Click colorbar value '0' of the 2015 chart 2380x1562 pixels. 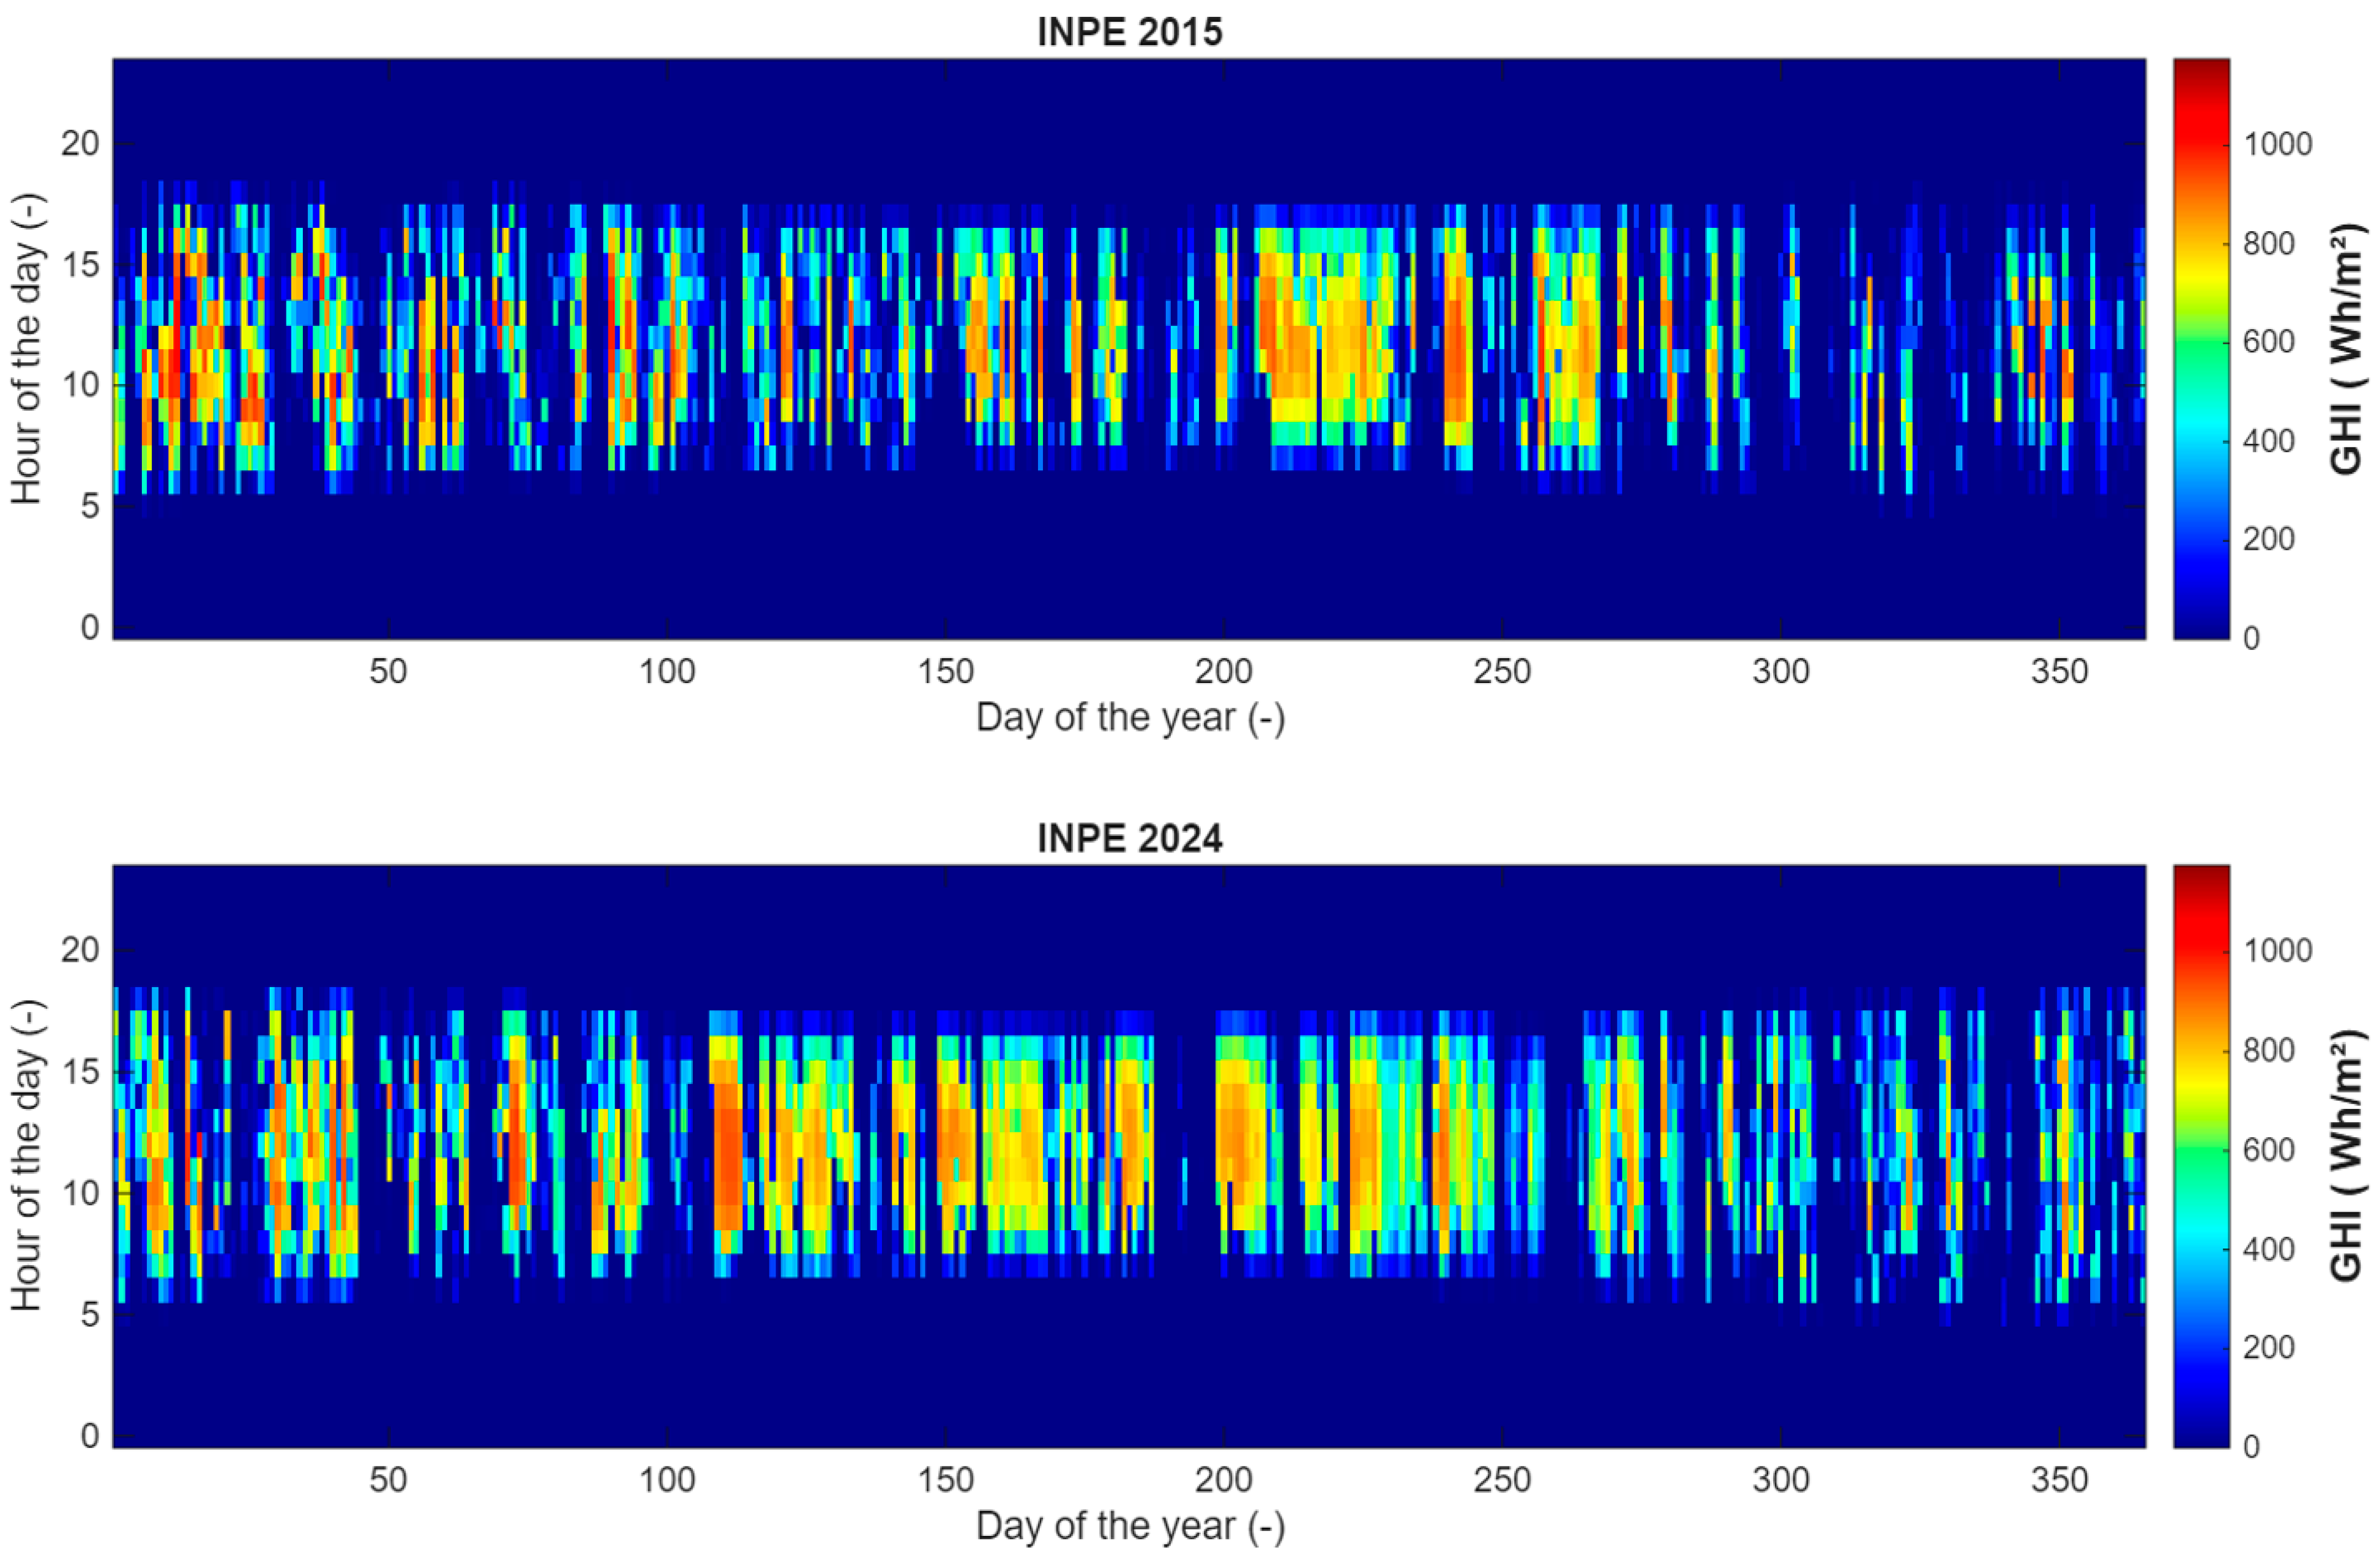pyautogui.click(x=2252, y=638)
